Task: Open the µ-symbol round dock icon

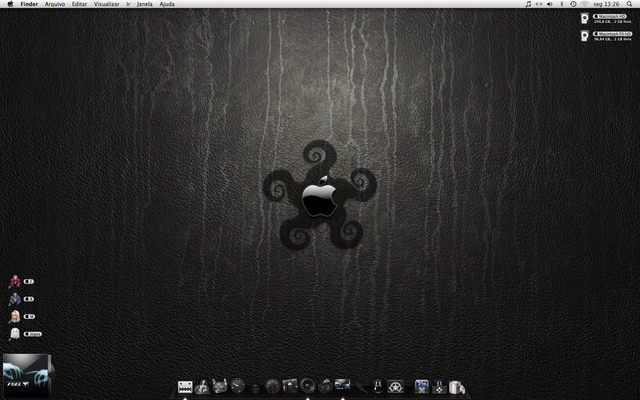Action: click(378, 386)
